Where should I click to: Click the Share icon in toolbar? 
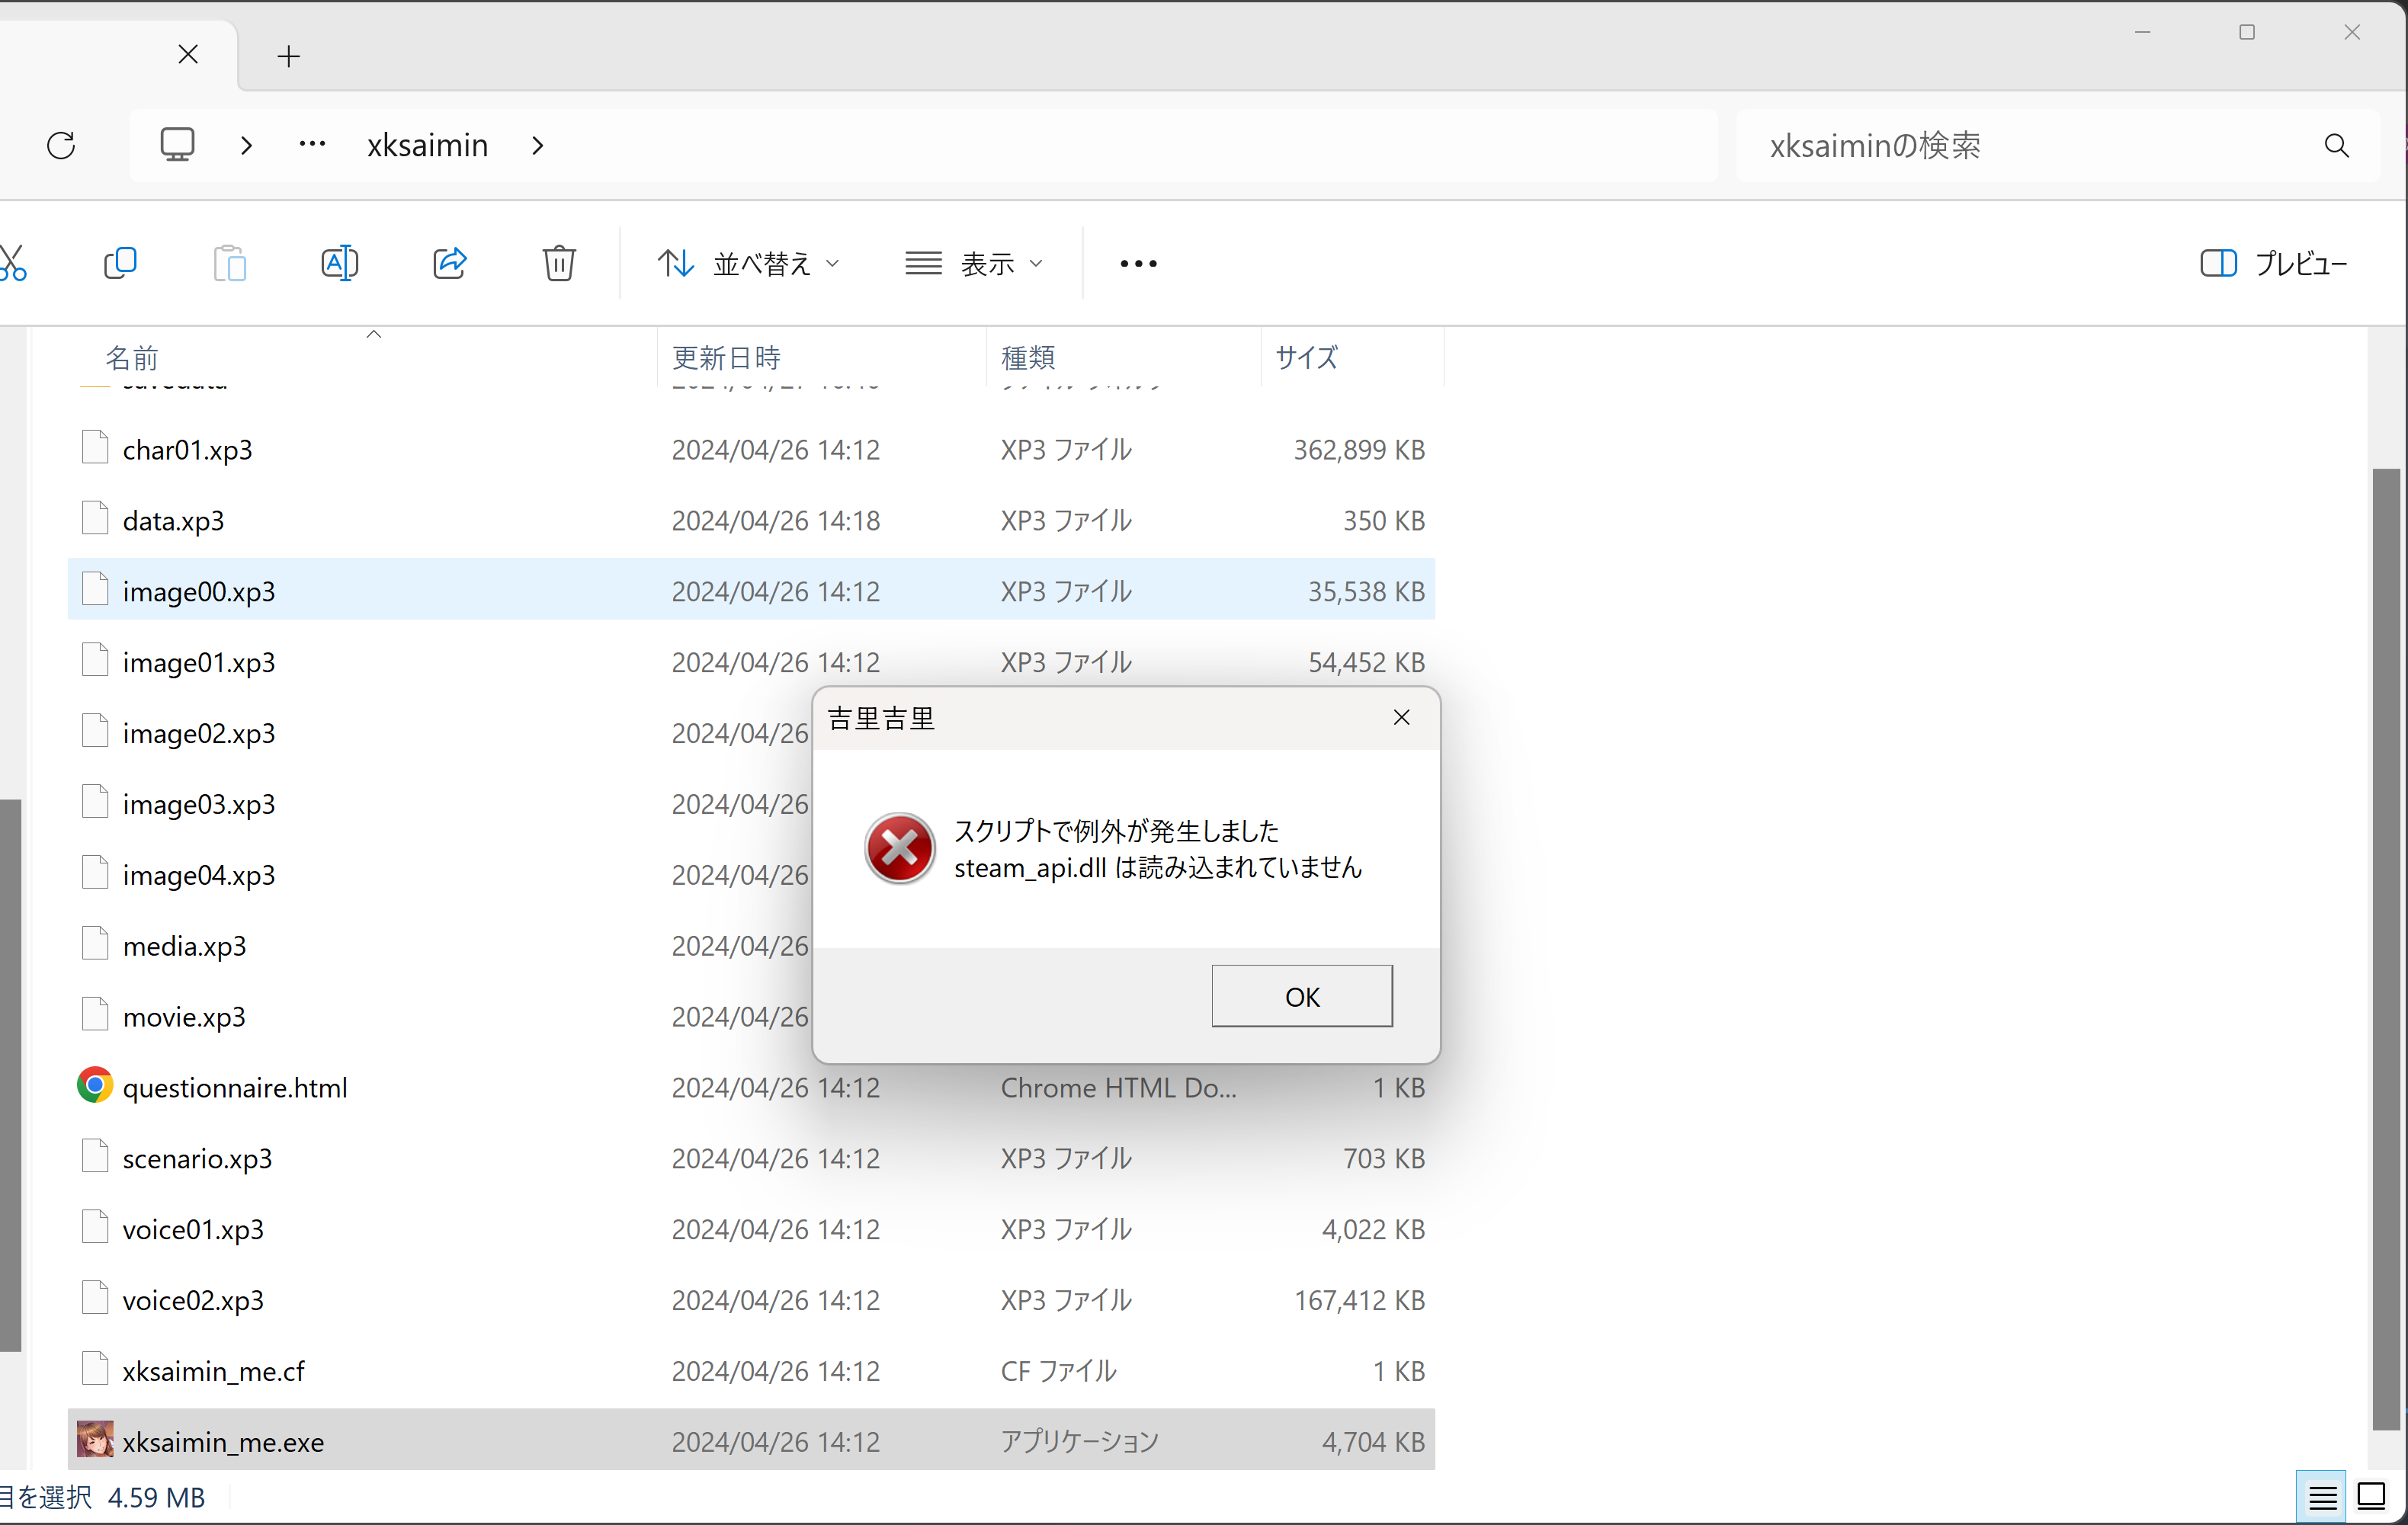[x=450, y=264]
